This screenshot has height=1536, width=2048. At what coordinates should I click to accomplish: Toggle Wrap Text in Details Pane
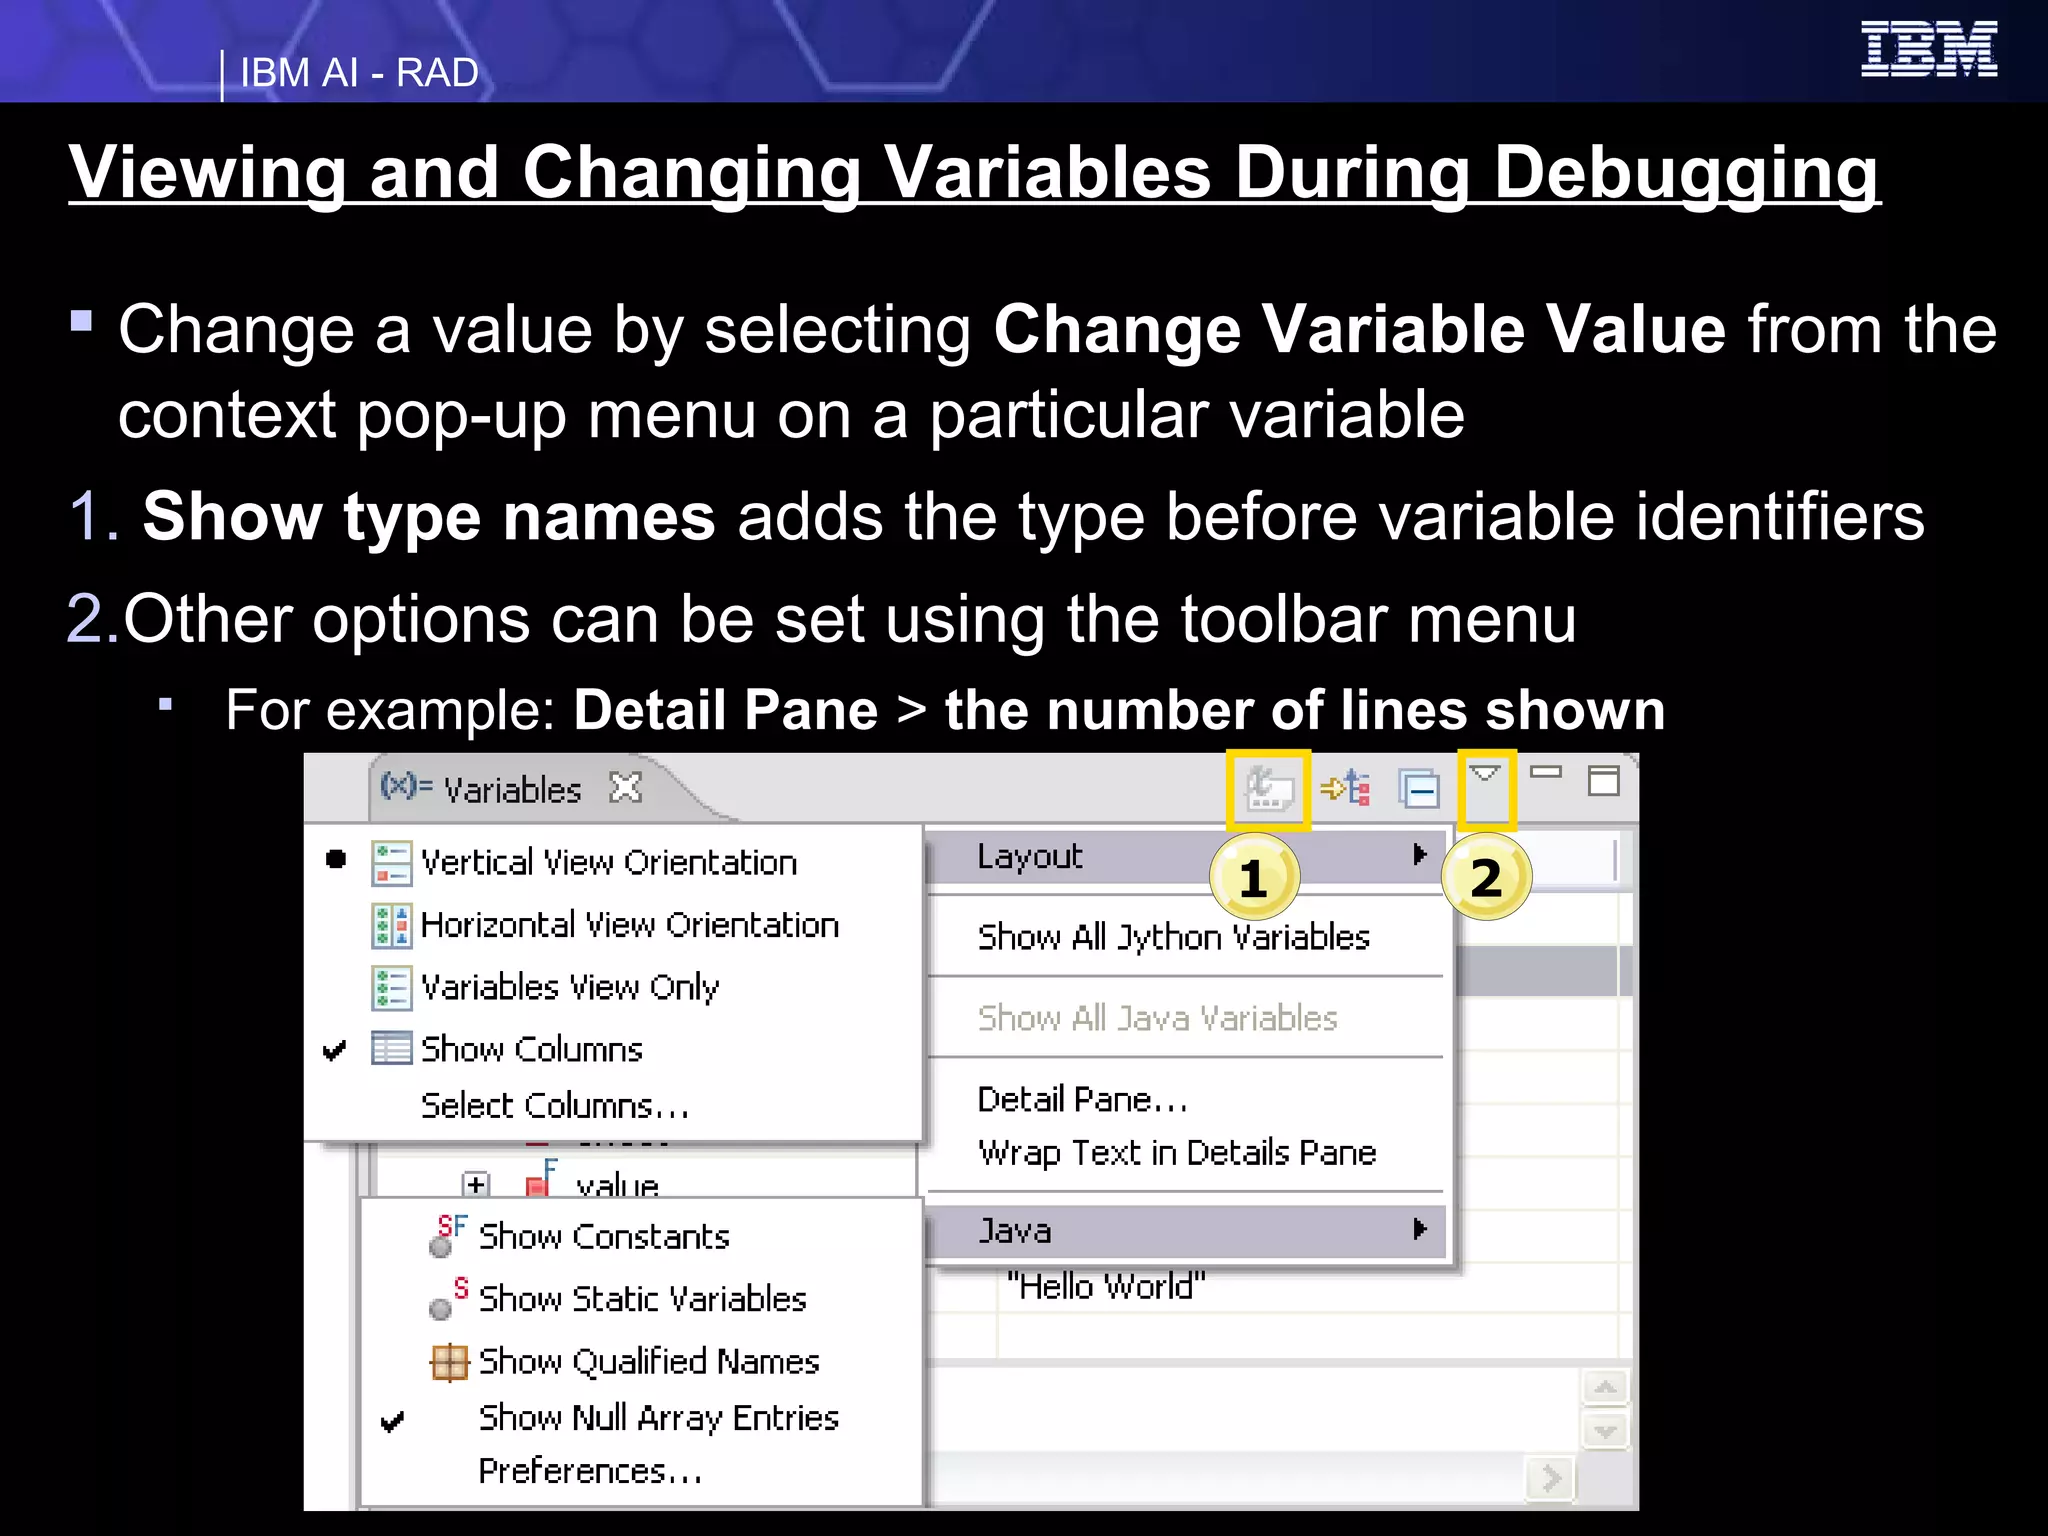coord(1177,1153)
